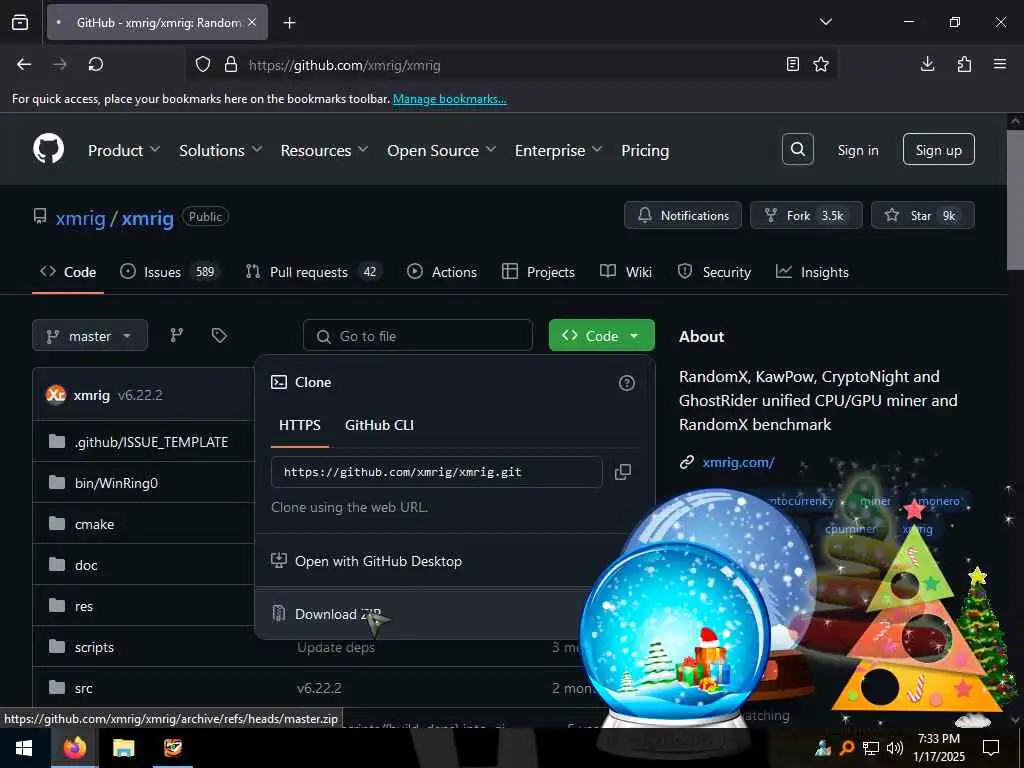
Task: Toggle the green Code dropdown button
Action: click(x=601, y=336)
